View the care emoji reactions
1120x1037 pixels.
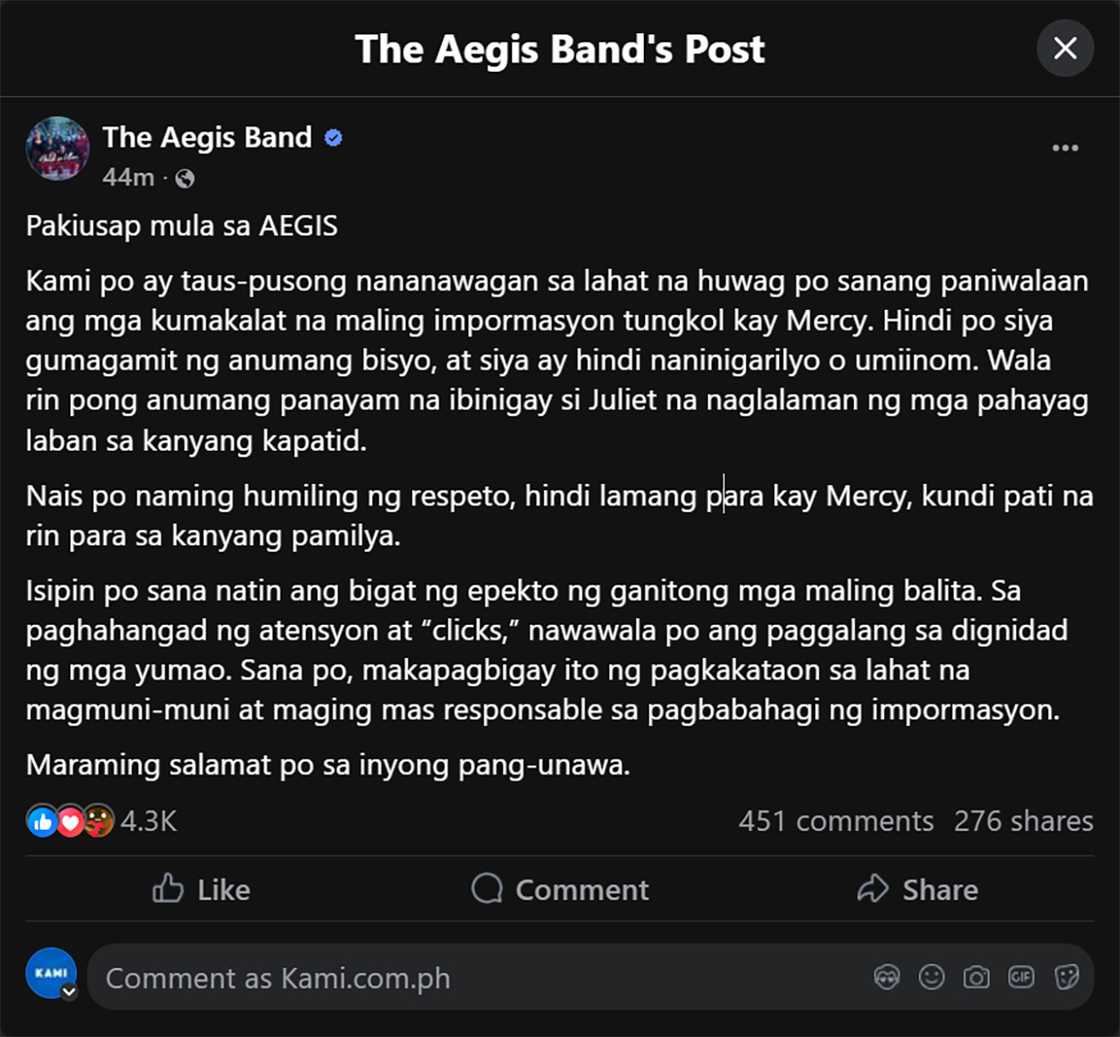point(99,821)
